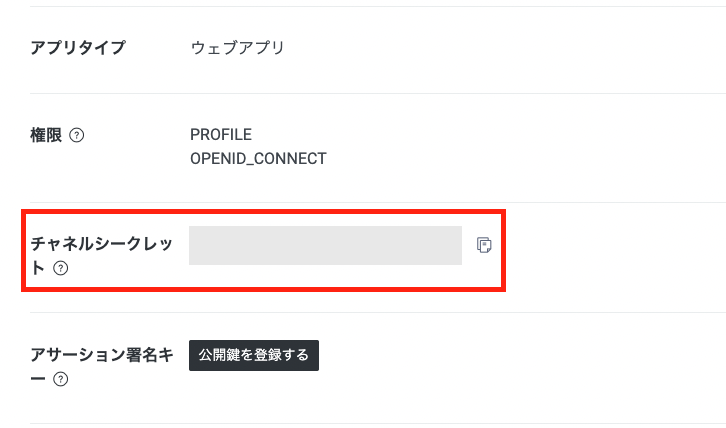726x428 pixels.
Task: Copy the channel secret with the copy icon
Action: click(483, 245)
